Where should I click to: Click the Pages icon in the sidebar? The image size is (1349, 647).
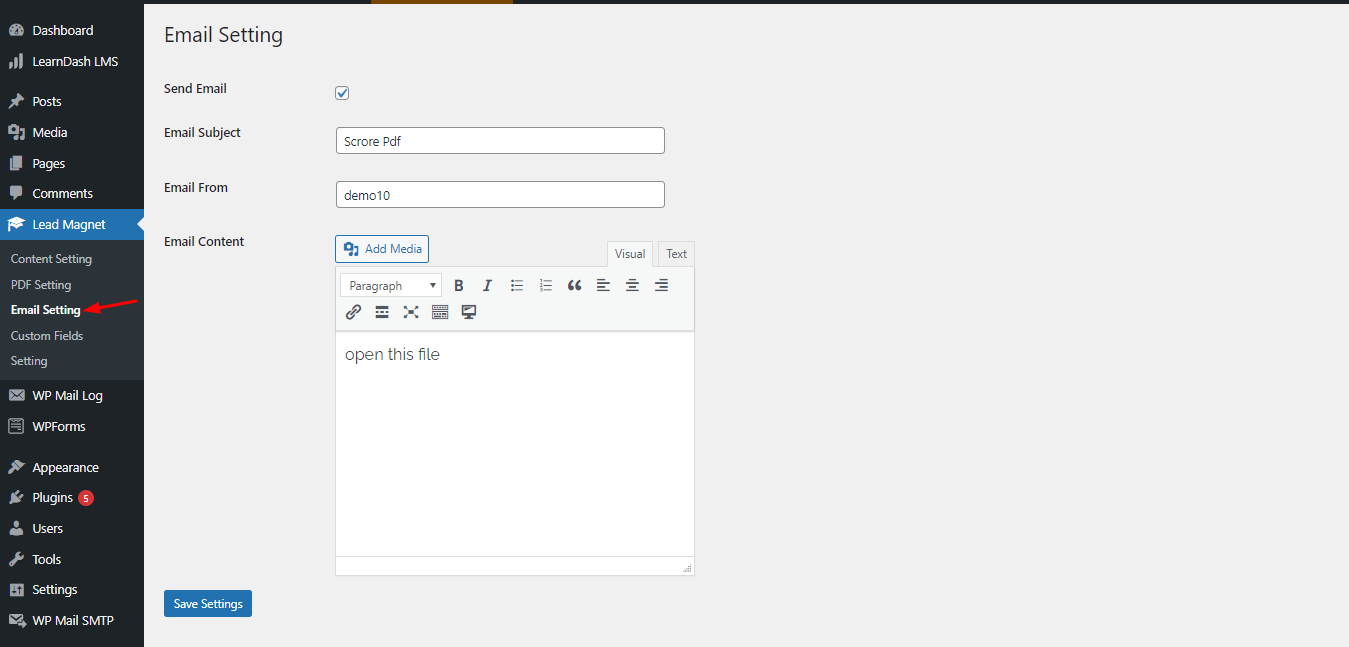[16, 163]
